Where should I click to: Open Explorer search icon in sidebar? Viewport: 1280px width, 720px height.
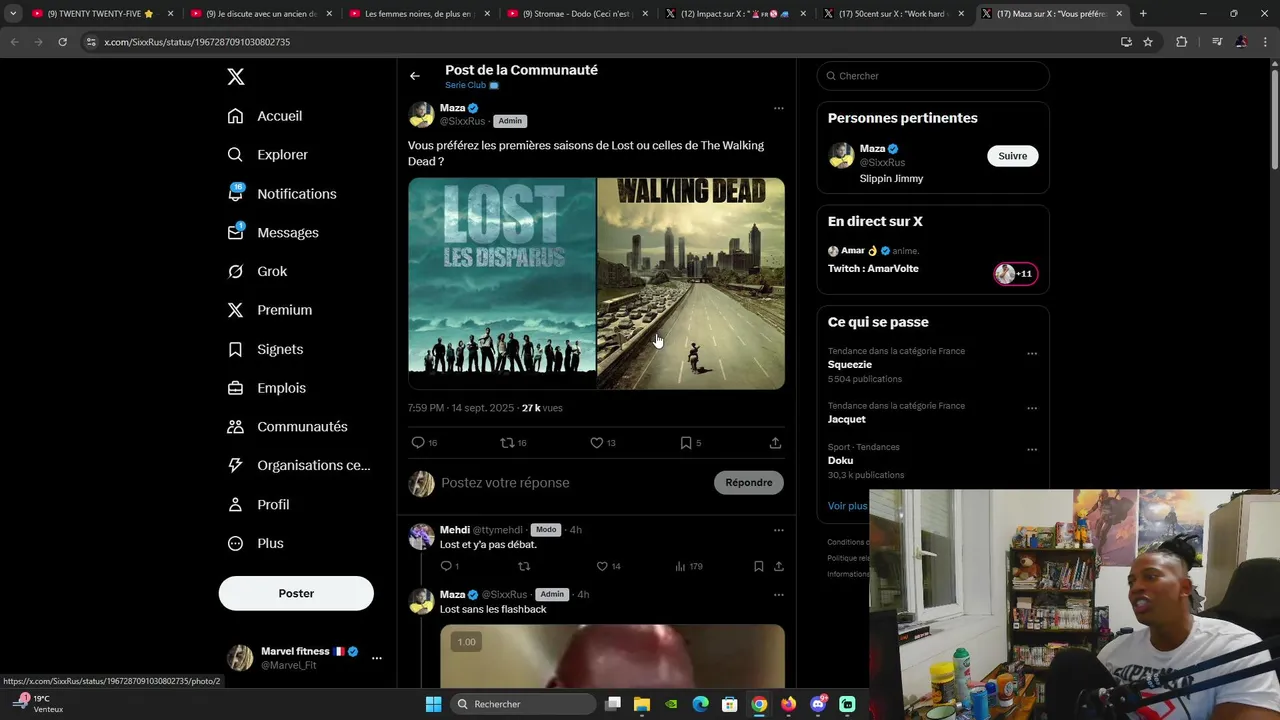(x=235, y=155)
